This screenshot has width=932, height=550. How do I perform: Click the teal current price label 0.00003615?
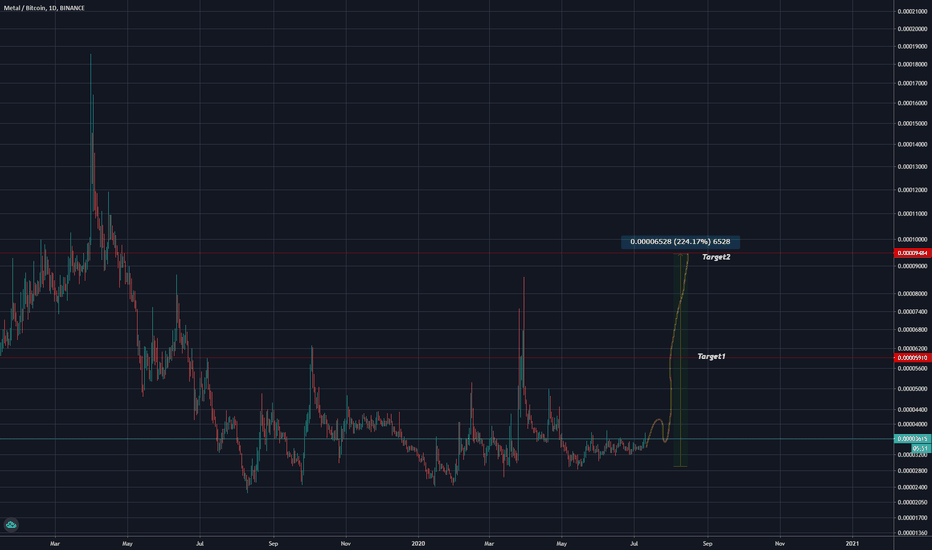tap(912, 439)
